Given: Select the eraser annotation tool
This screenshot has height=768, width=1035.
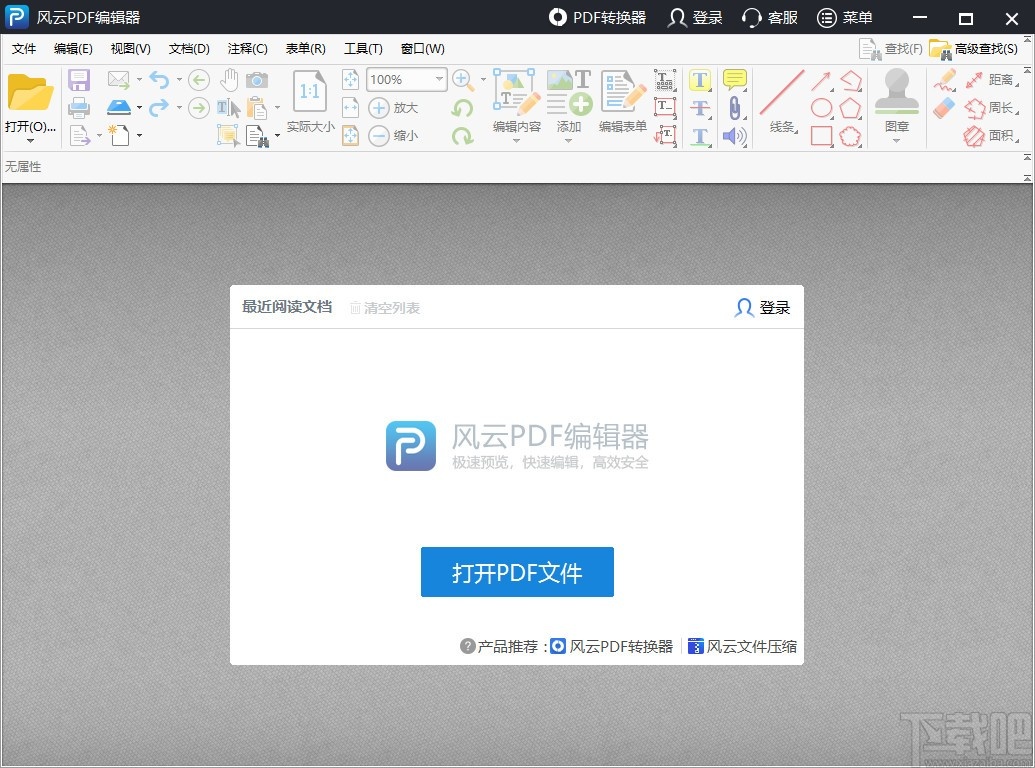Looking at the screenshot, I should 943,106.
